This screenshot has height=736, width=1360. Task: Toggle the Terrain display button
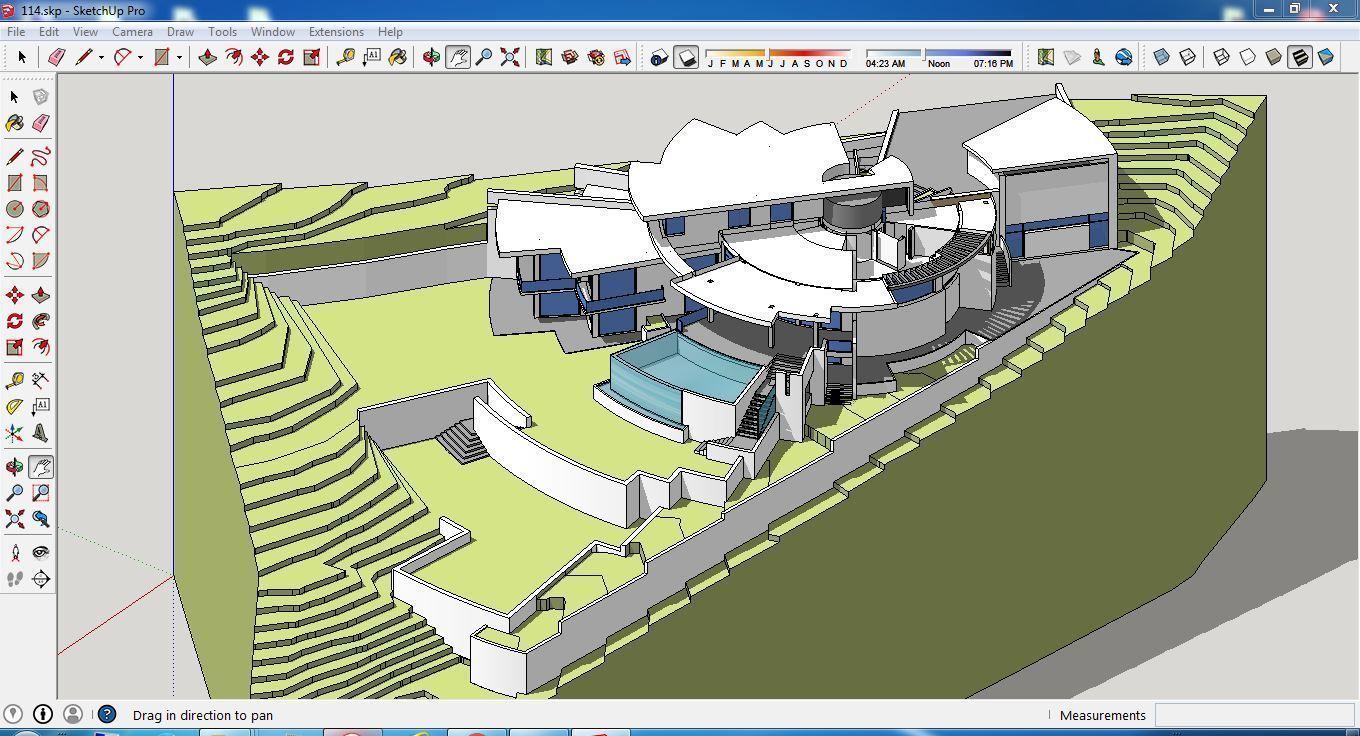click(x=1072, y=57)
